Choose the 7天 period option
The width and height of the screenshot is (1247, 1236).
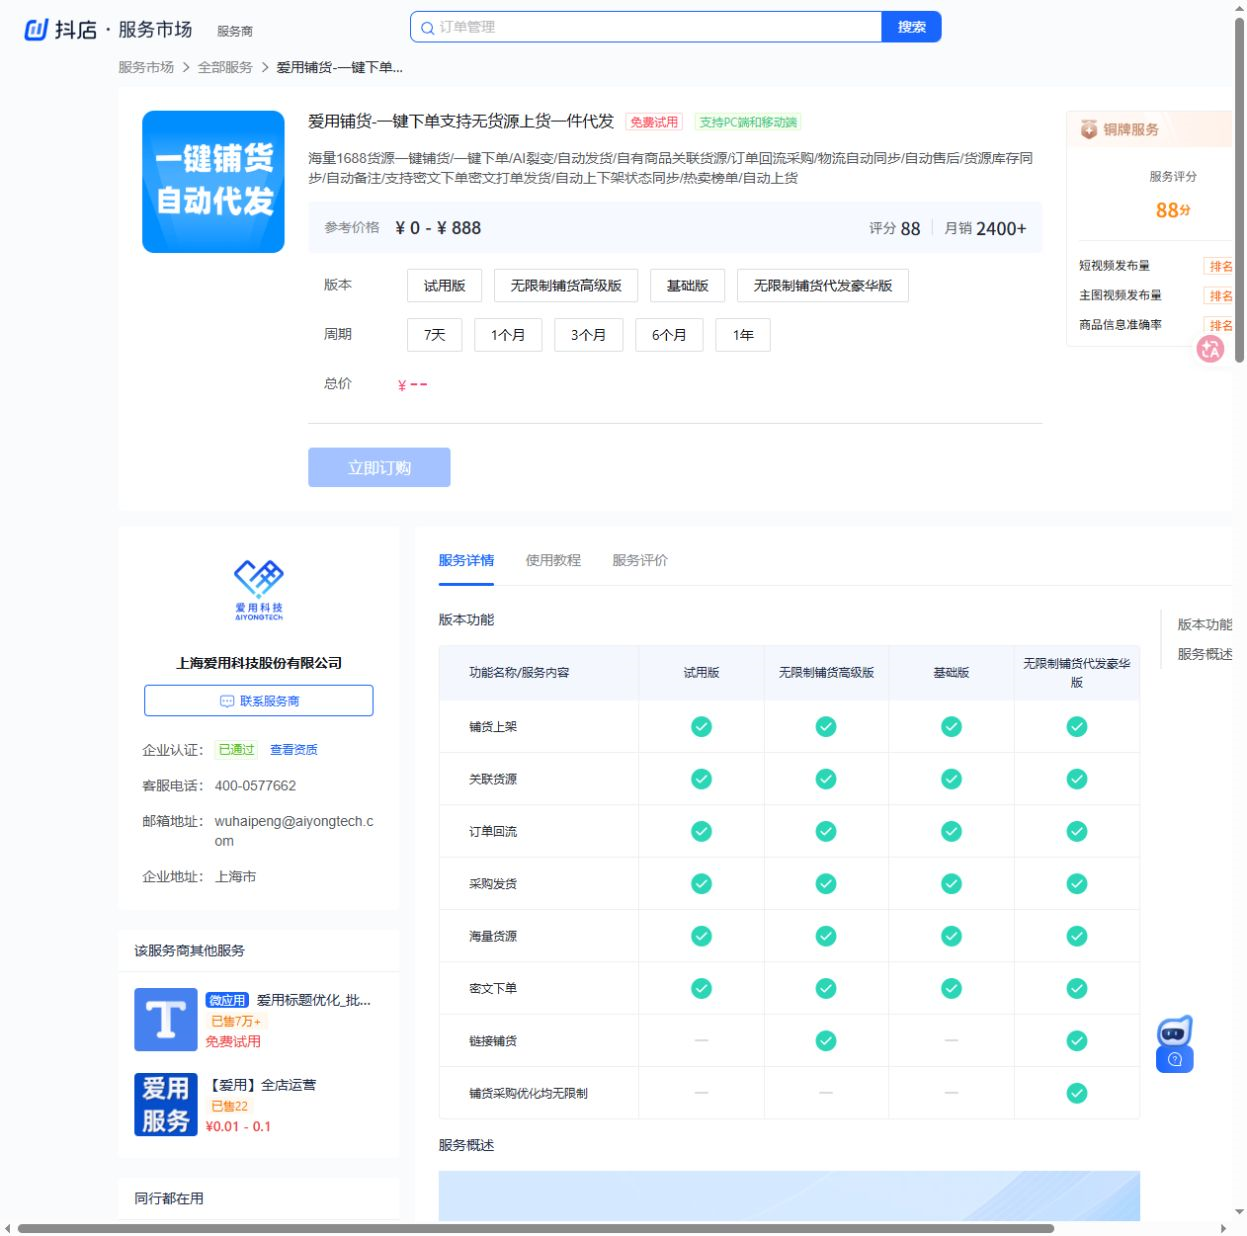(434, 335)
